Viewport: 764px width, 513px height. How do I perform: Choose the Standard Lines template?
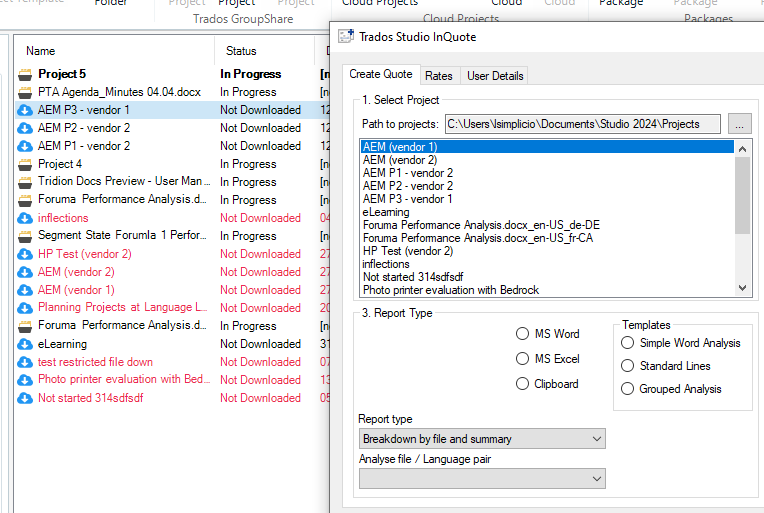coord(628,366)
